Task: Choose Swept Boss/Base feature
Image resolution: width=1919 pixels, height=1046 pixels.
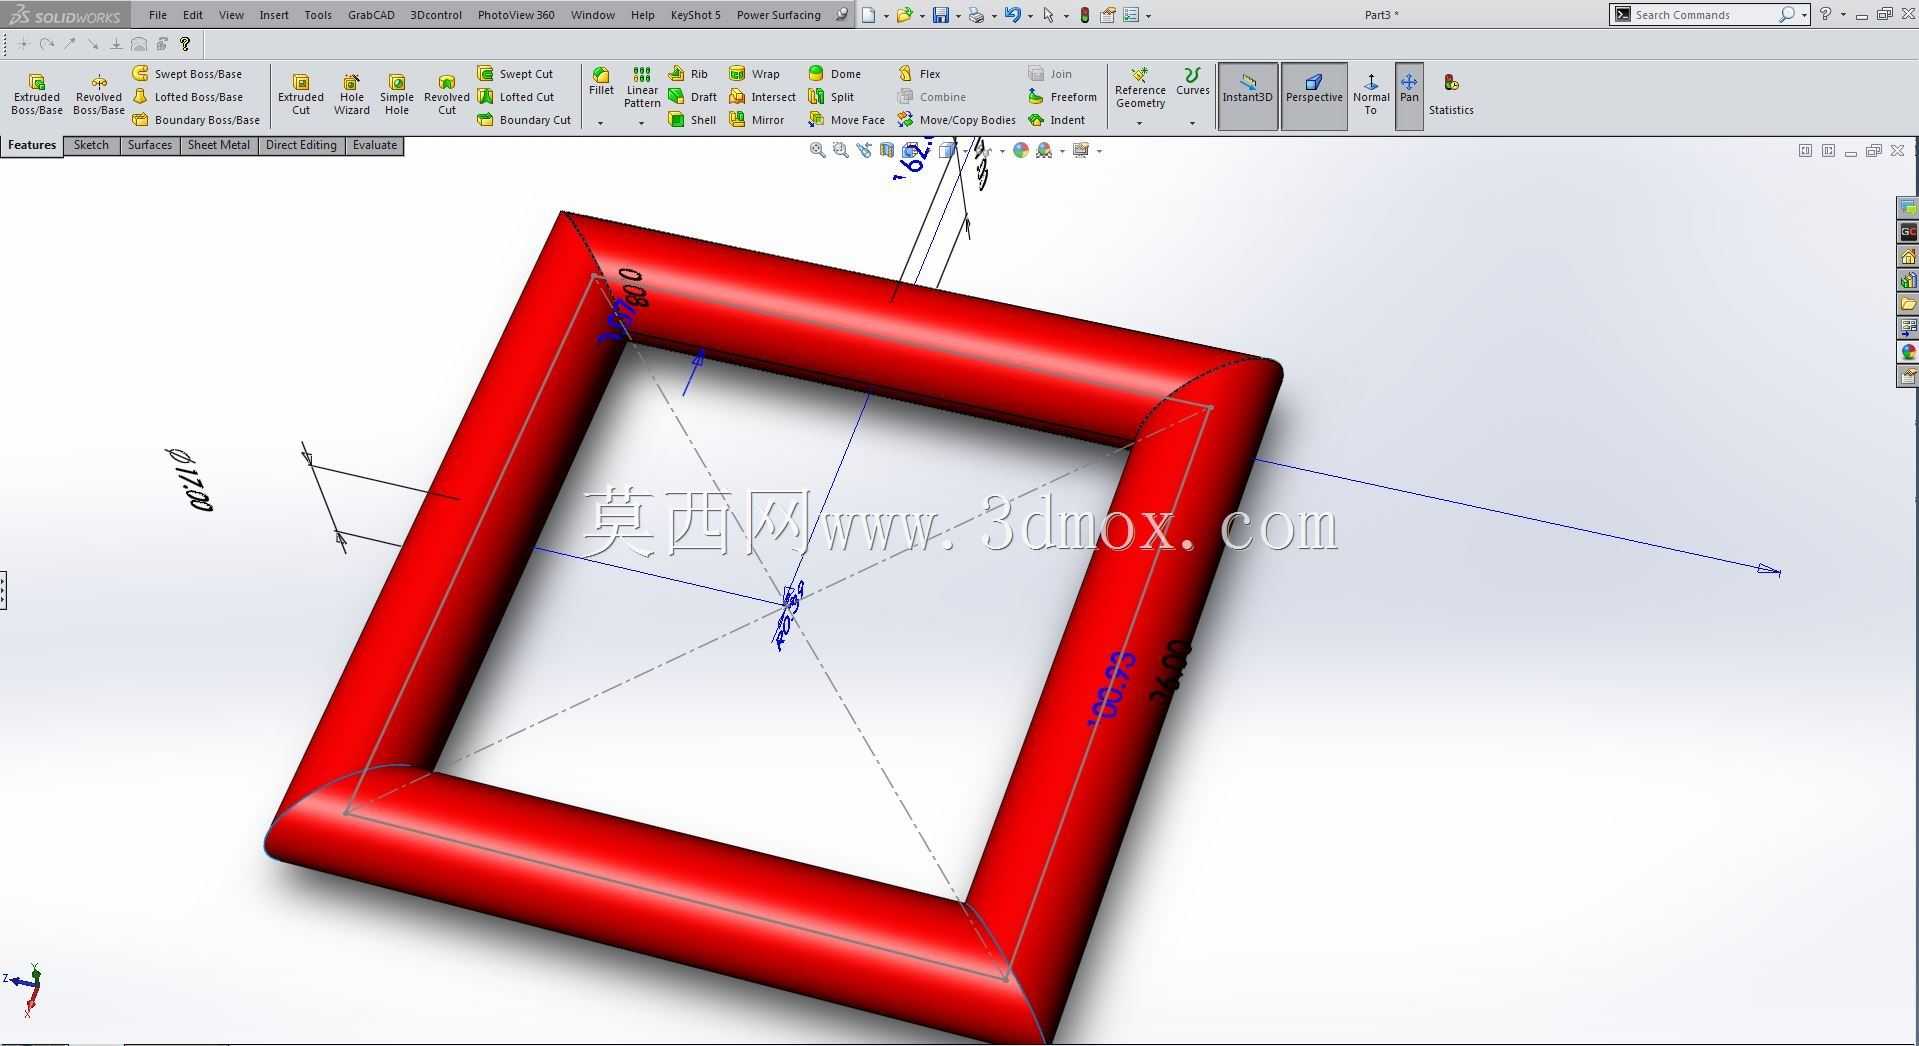Action: point(187,74)
